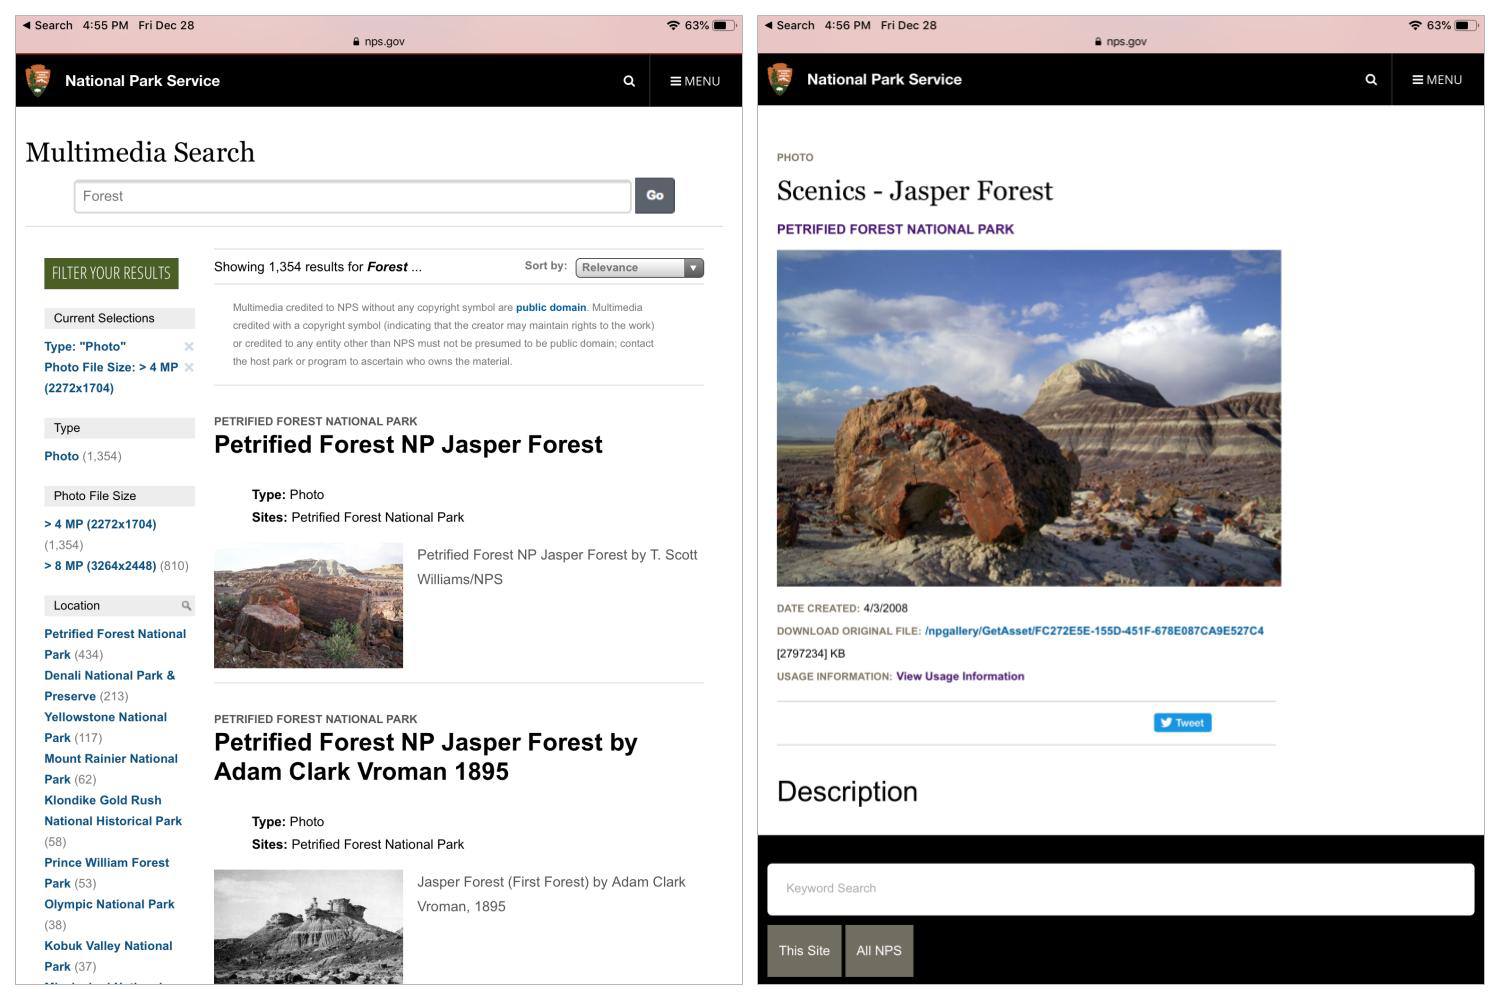1500x1000 pixels.
Task: Focus the Keyword Search field
Action: [x=1120, y=889]
